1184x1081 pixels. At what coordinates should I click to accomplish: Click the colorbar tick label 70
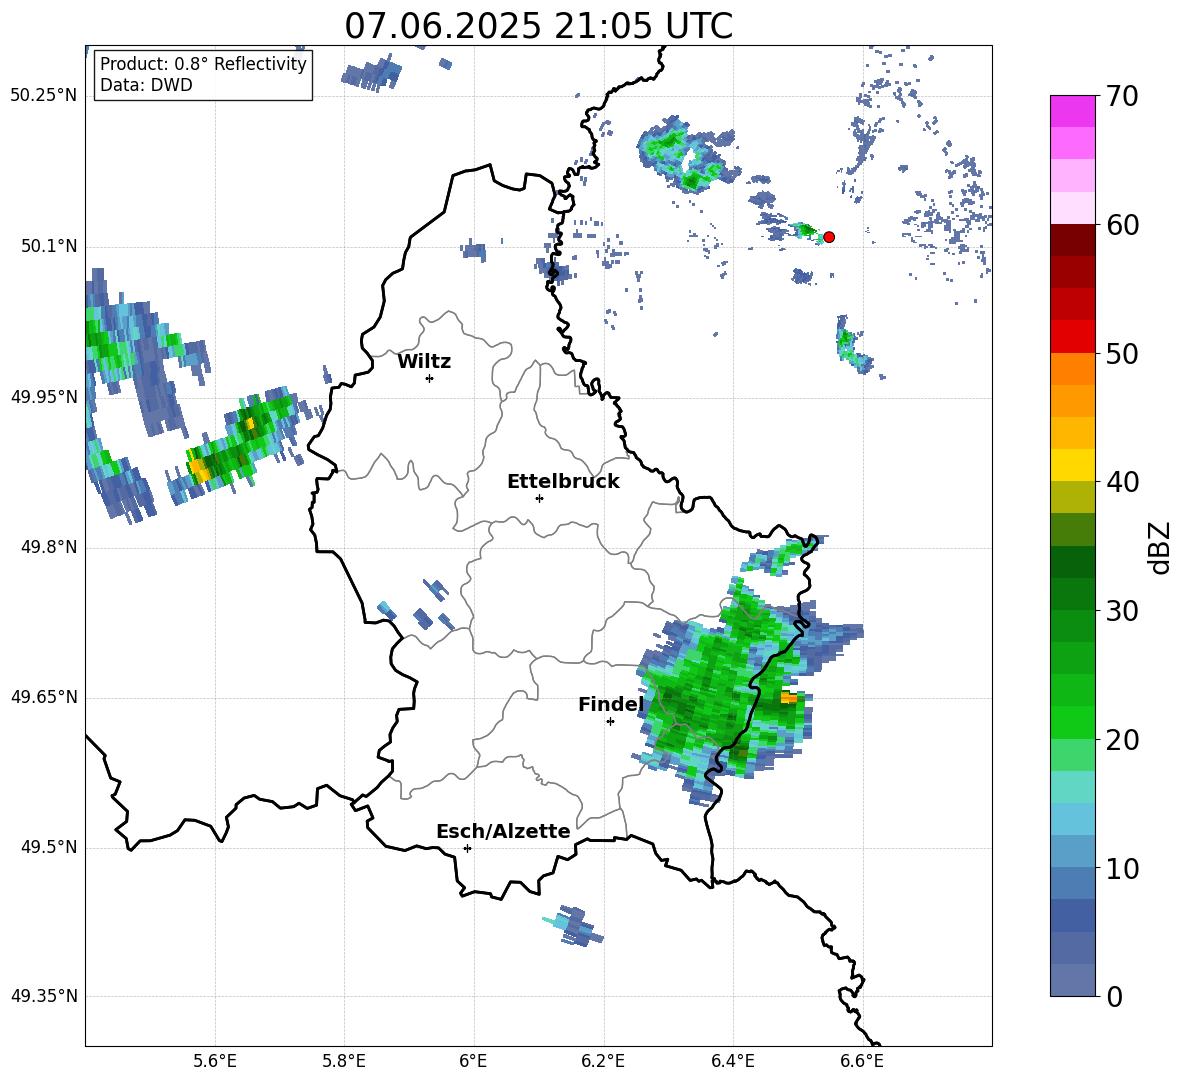[x=1122, y=96]
